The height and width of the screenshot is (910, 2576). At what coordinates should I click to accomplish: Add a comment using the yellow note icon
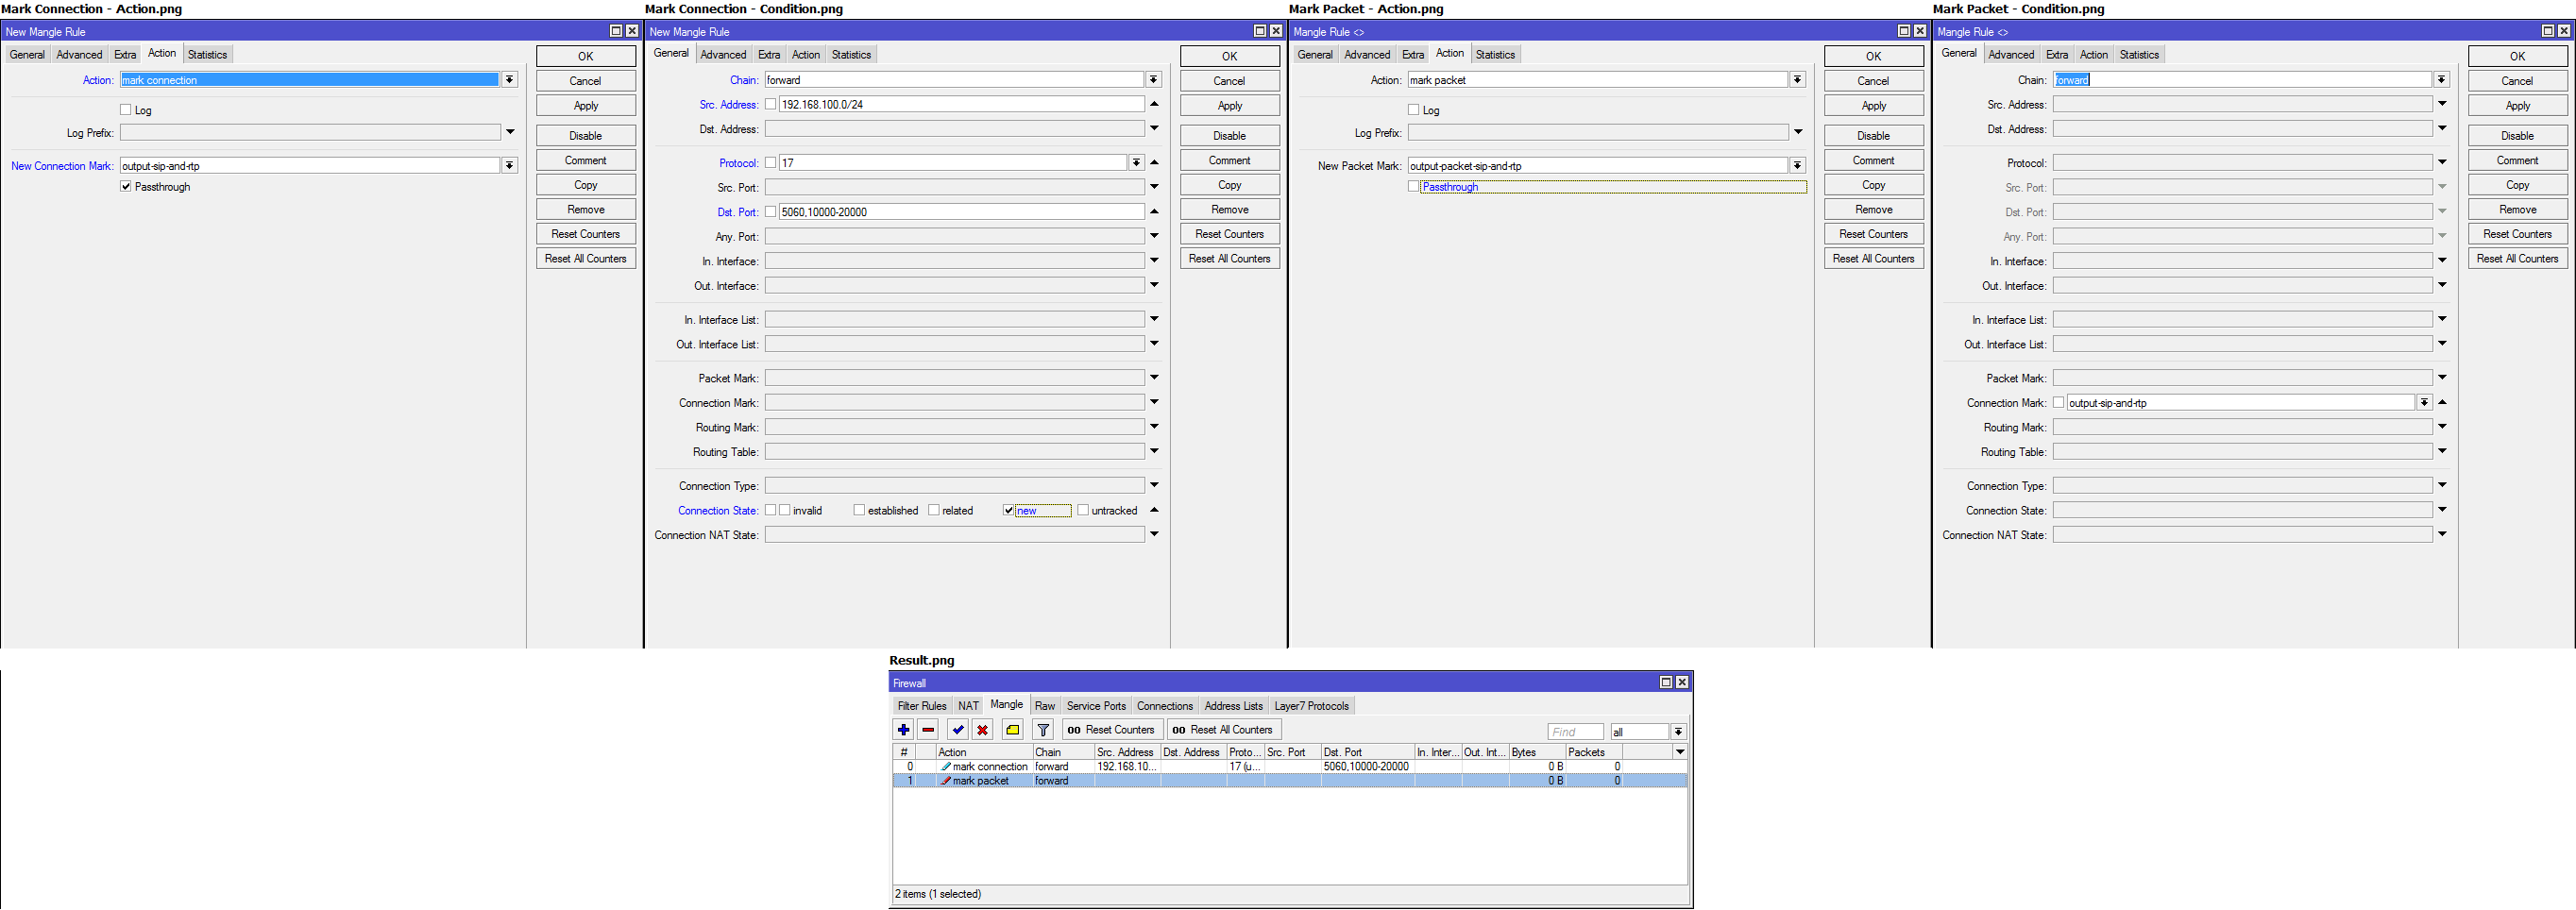click(x=1011, y=729)
